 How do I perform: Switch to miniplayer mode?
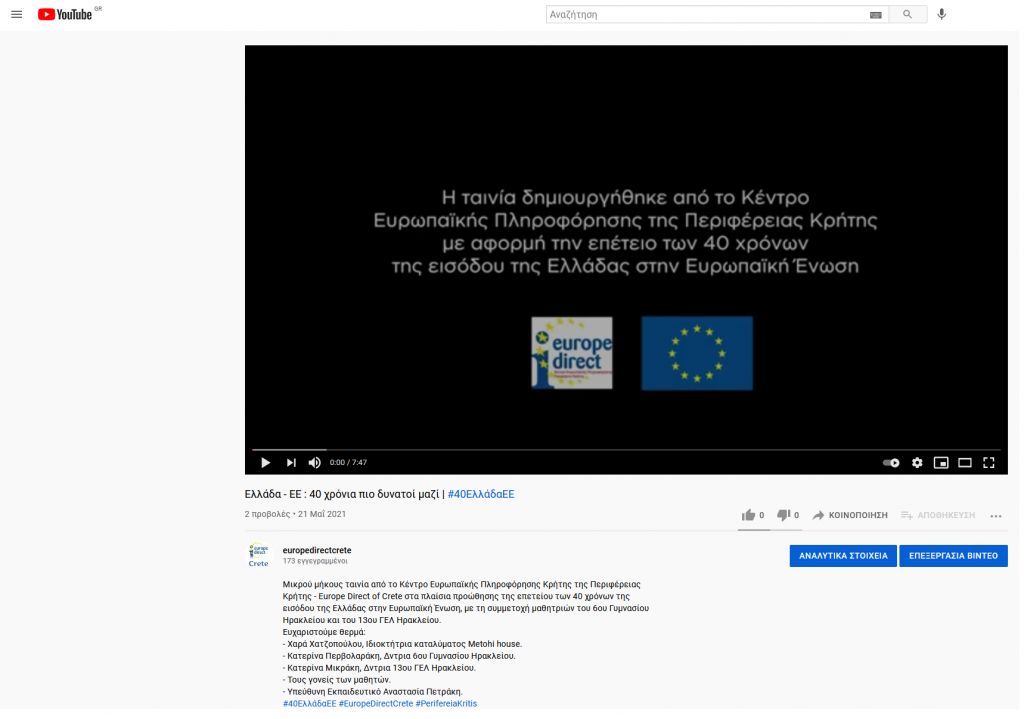tap(941, 462)
